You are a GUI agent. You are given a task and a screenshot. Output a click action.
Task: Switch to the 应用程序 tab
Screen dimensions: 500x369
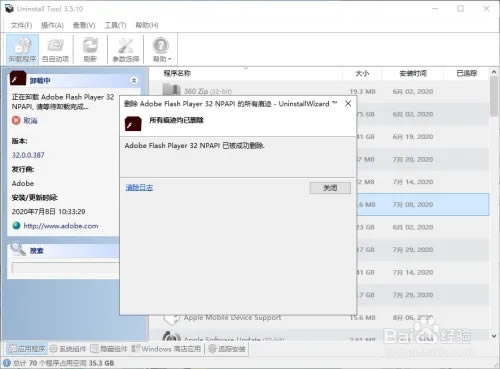27,349
